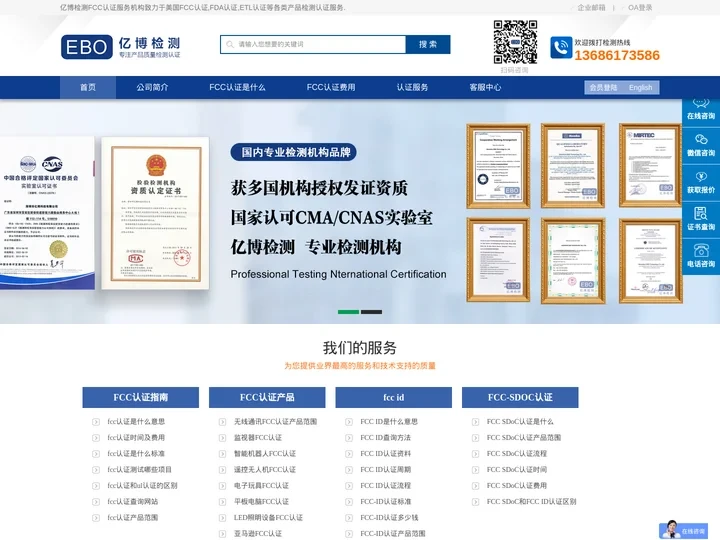Screen dimensions: 720x540
Task: Open fcc id category header
Action: pos(394,398)
